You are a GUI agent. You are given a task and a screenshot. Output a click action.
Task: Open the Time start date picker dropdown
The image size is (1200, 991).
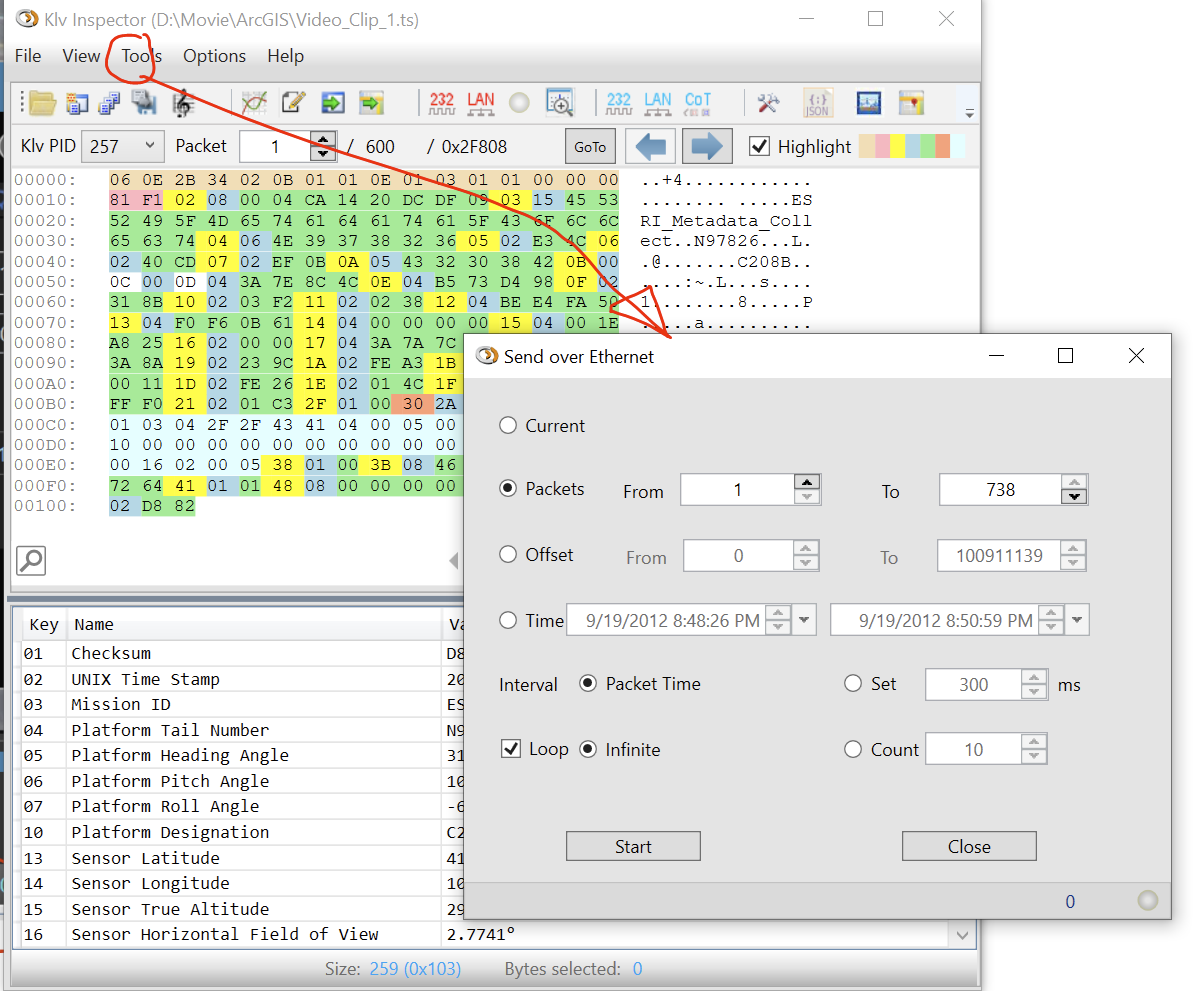click(805, 619)
